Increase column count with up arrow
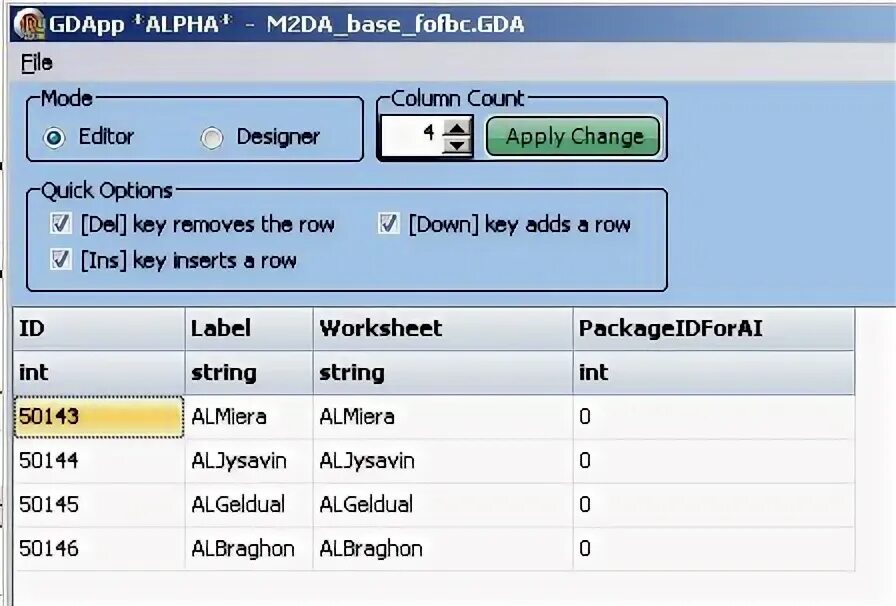Screen dimensions: 896x606 point(457,127)
